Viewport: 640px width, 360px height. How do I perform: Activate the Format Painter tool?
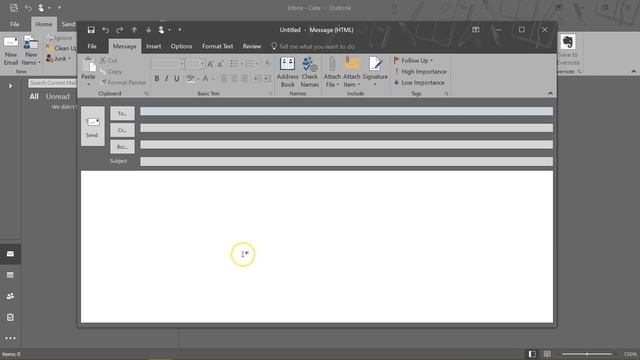point(124,82)
